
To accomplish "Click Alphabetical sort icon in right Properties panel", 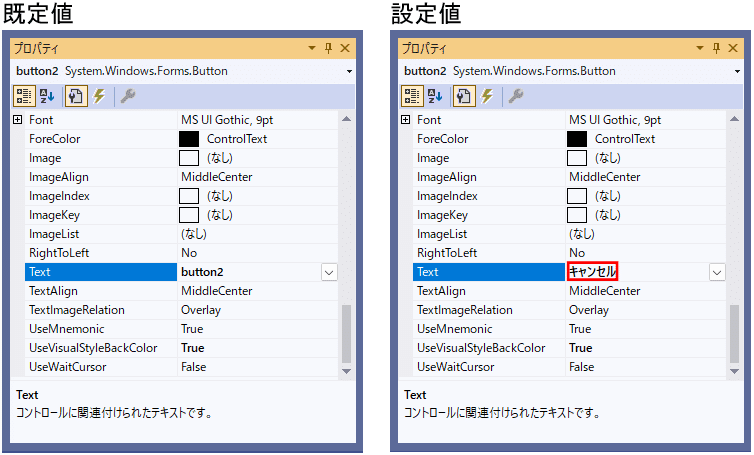I will 435,96.
